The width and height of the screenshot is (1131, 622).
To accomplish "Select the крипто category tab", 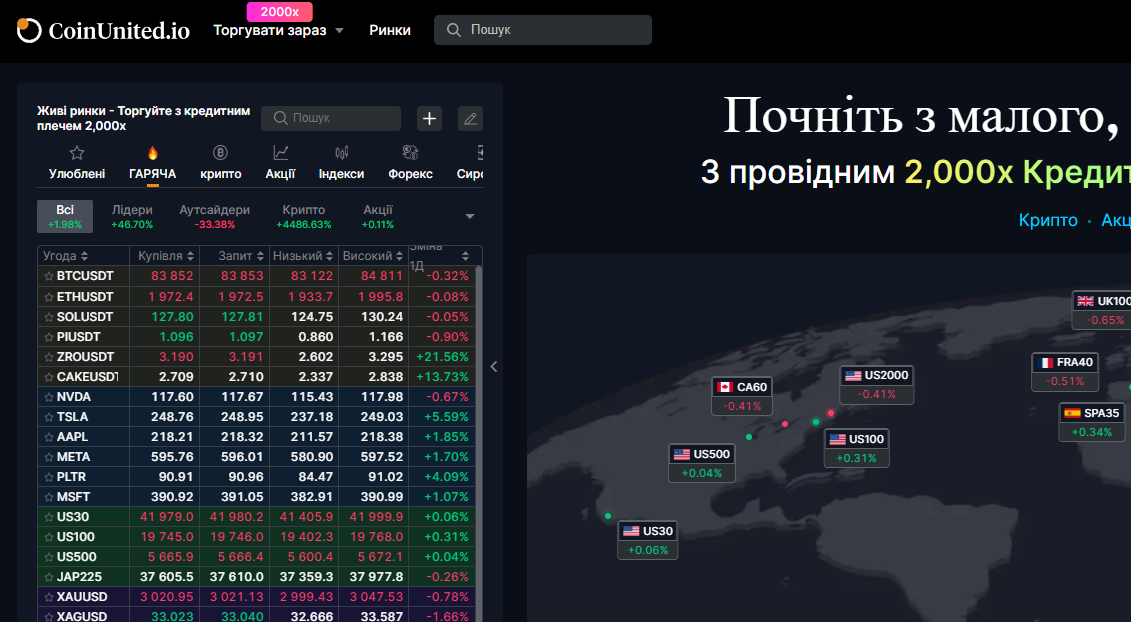I will (x=221, y=163).
